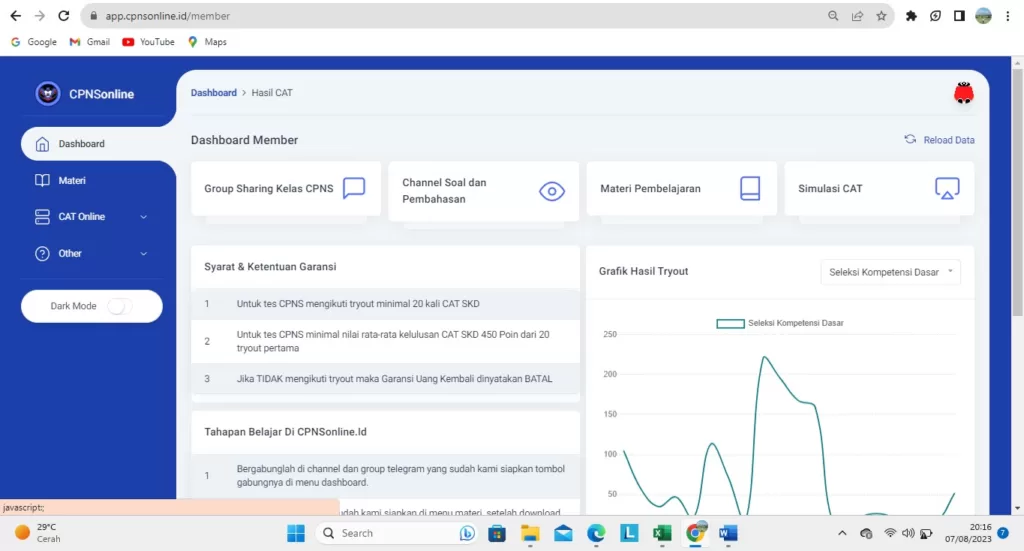Open the red user avatar at top right
Screen dimensions: 1024x551
pos(964,93)
